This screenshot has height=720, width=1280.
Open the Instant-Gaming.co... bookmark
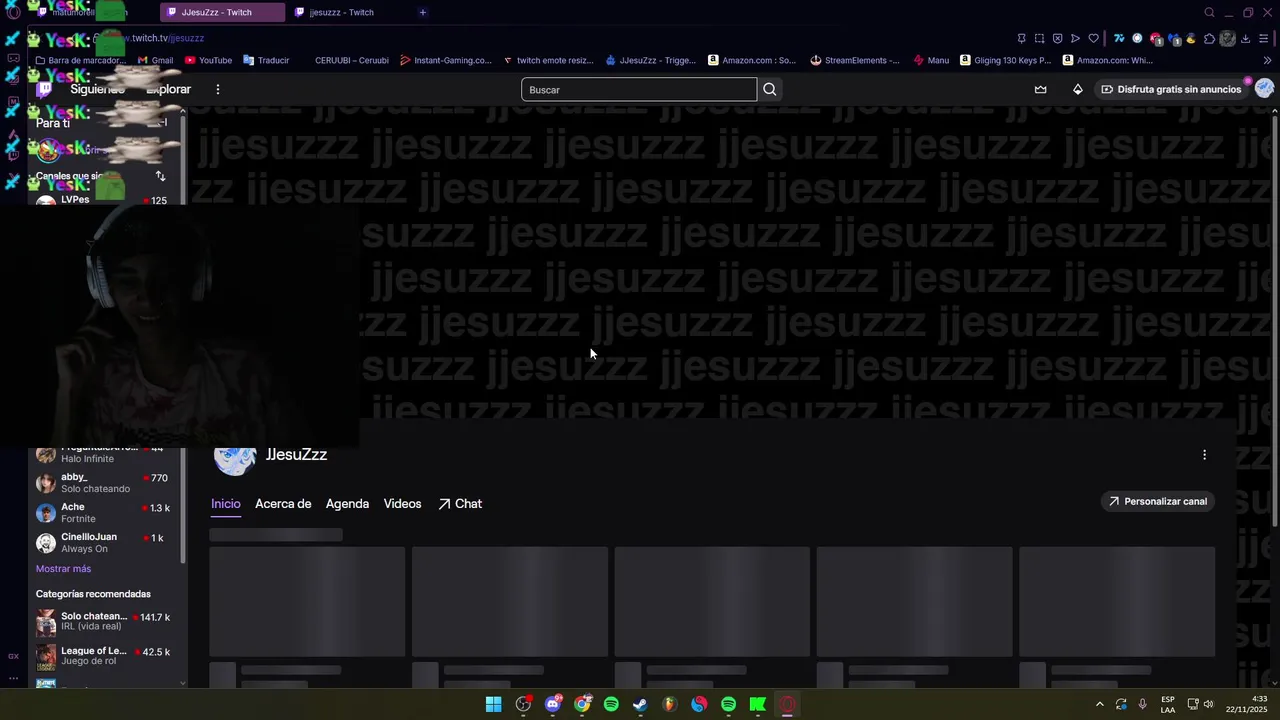coord(446,60)
